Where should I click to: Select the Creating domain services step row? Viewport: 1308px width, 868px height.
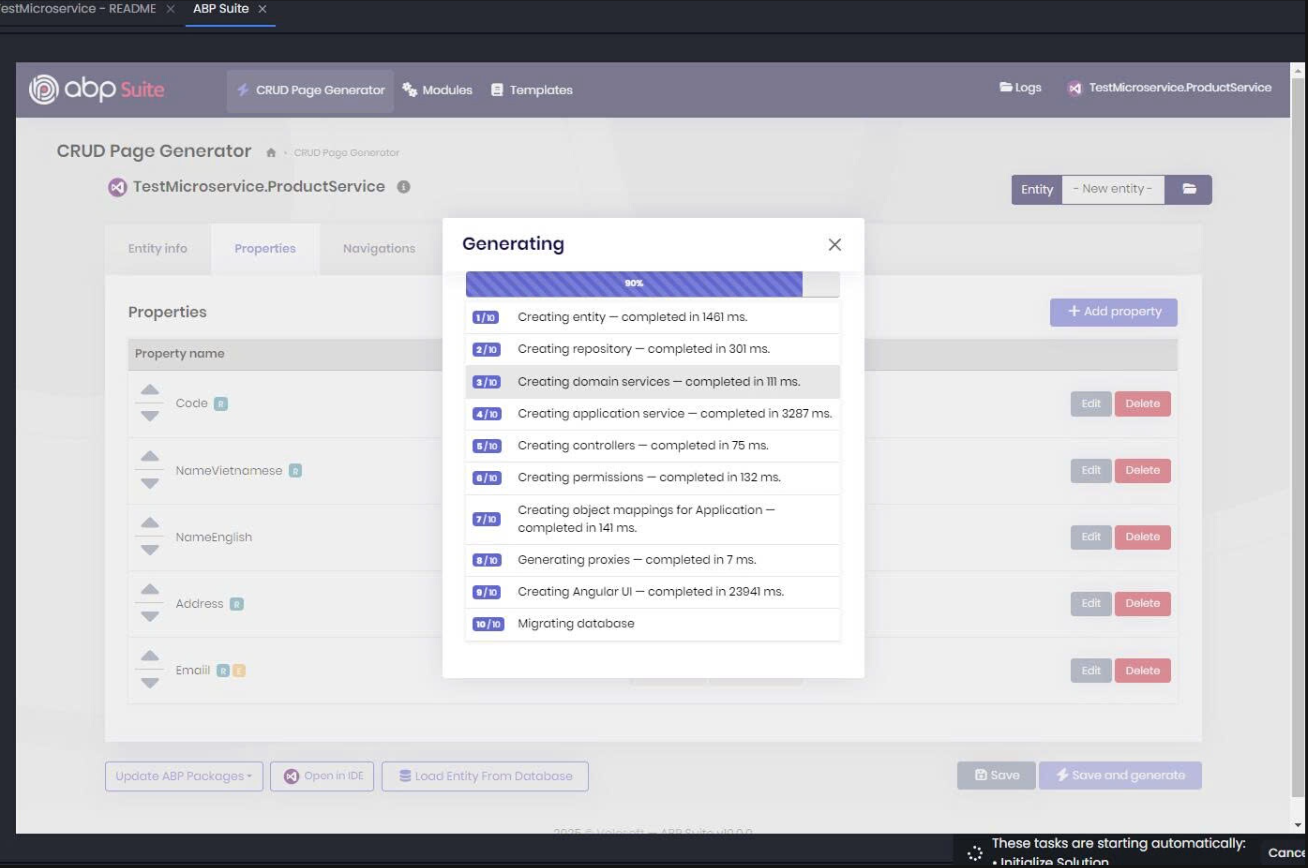(652, 382)
